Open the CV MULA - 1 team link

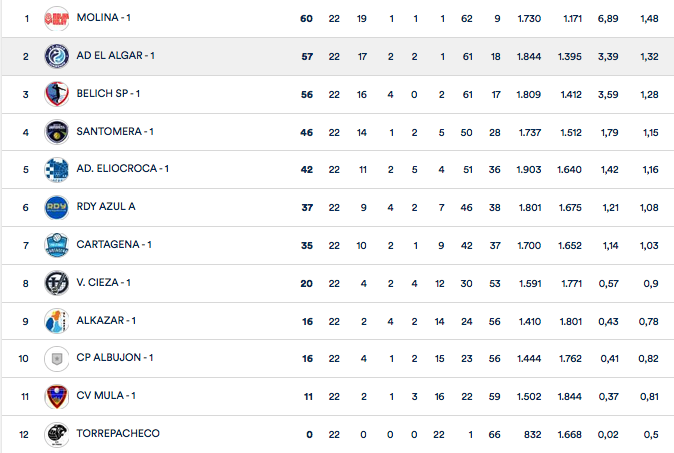106,395
